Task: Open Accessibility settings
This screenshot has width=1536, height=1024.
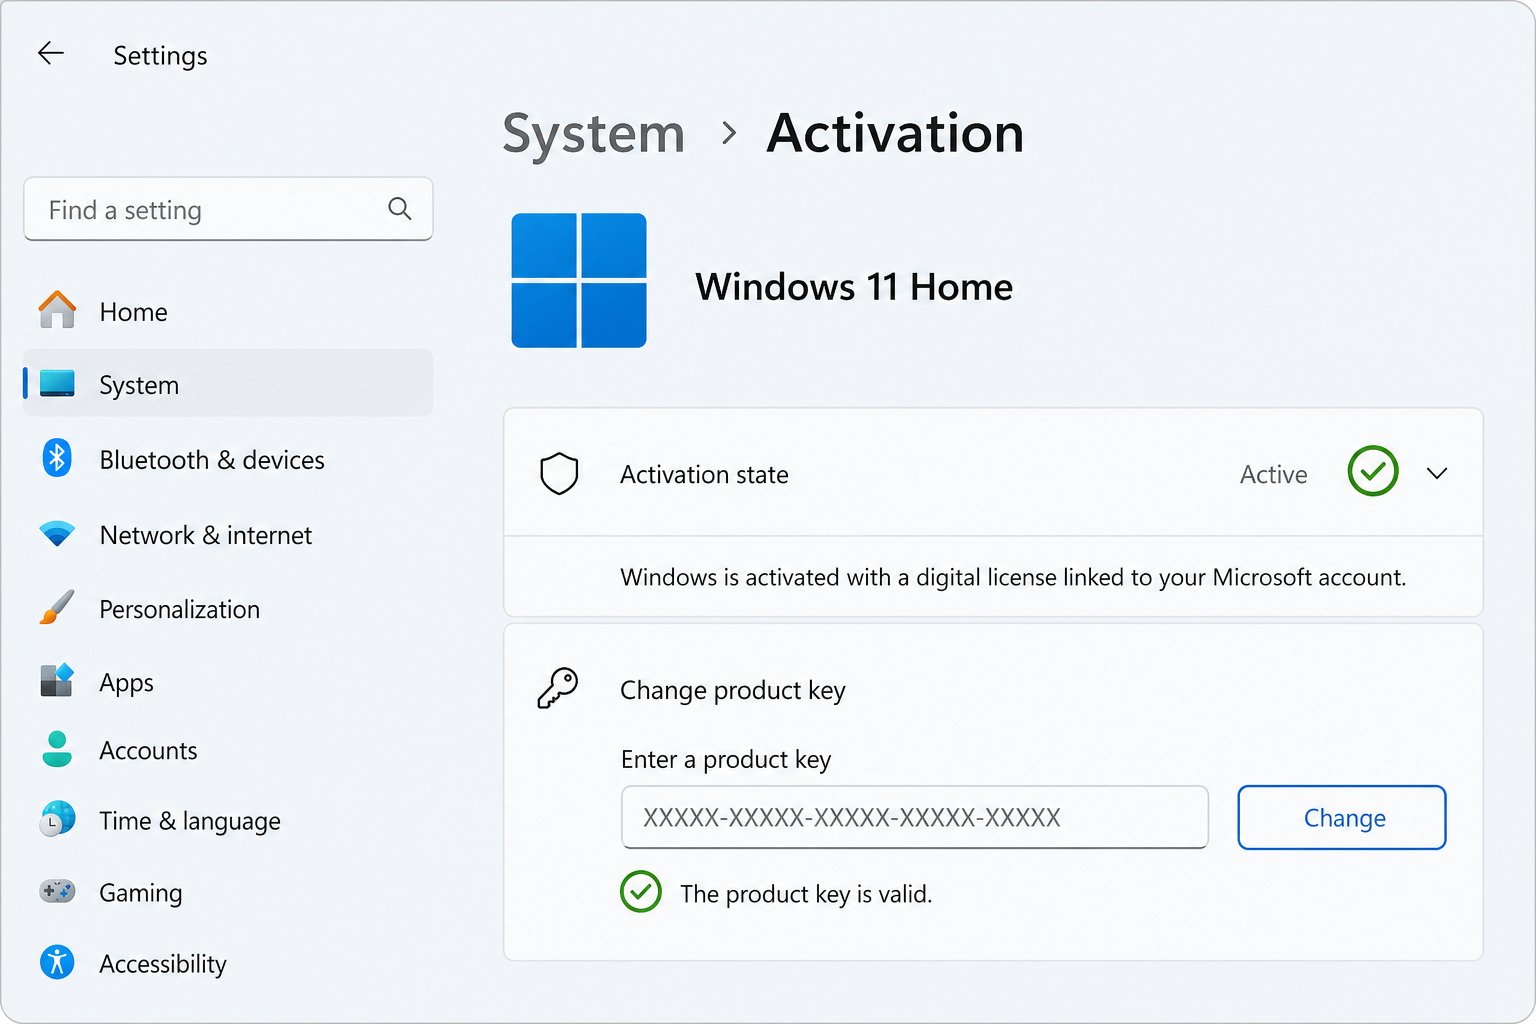Action: (x=228, y=963)
